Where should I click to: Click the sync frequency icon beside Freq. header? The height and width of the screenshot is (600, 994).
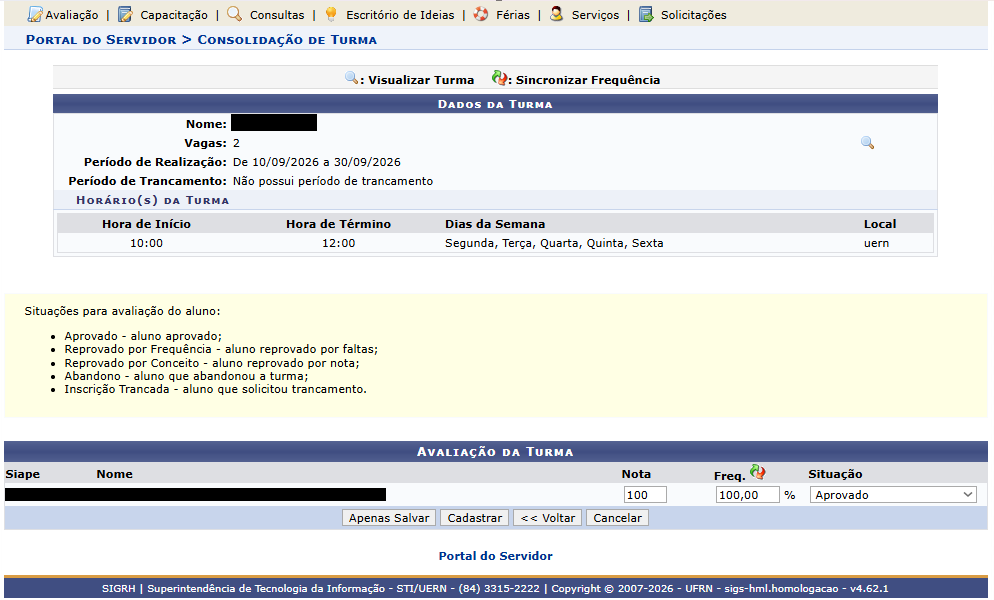pos(758,472)
